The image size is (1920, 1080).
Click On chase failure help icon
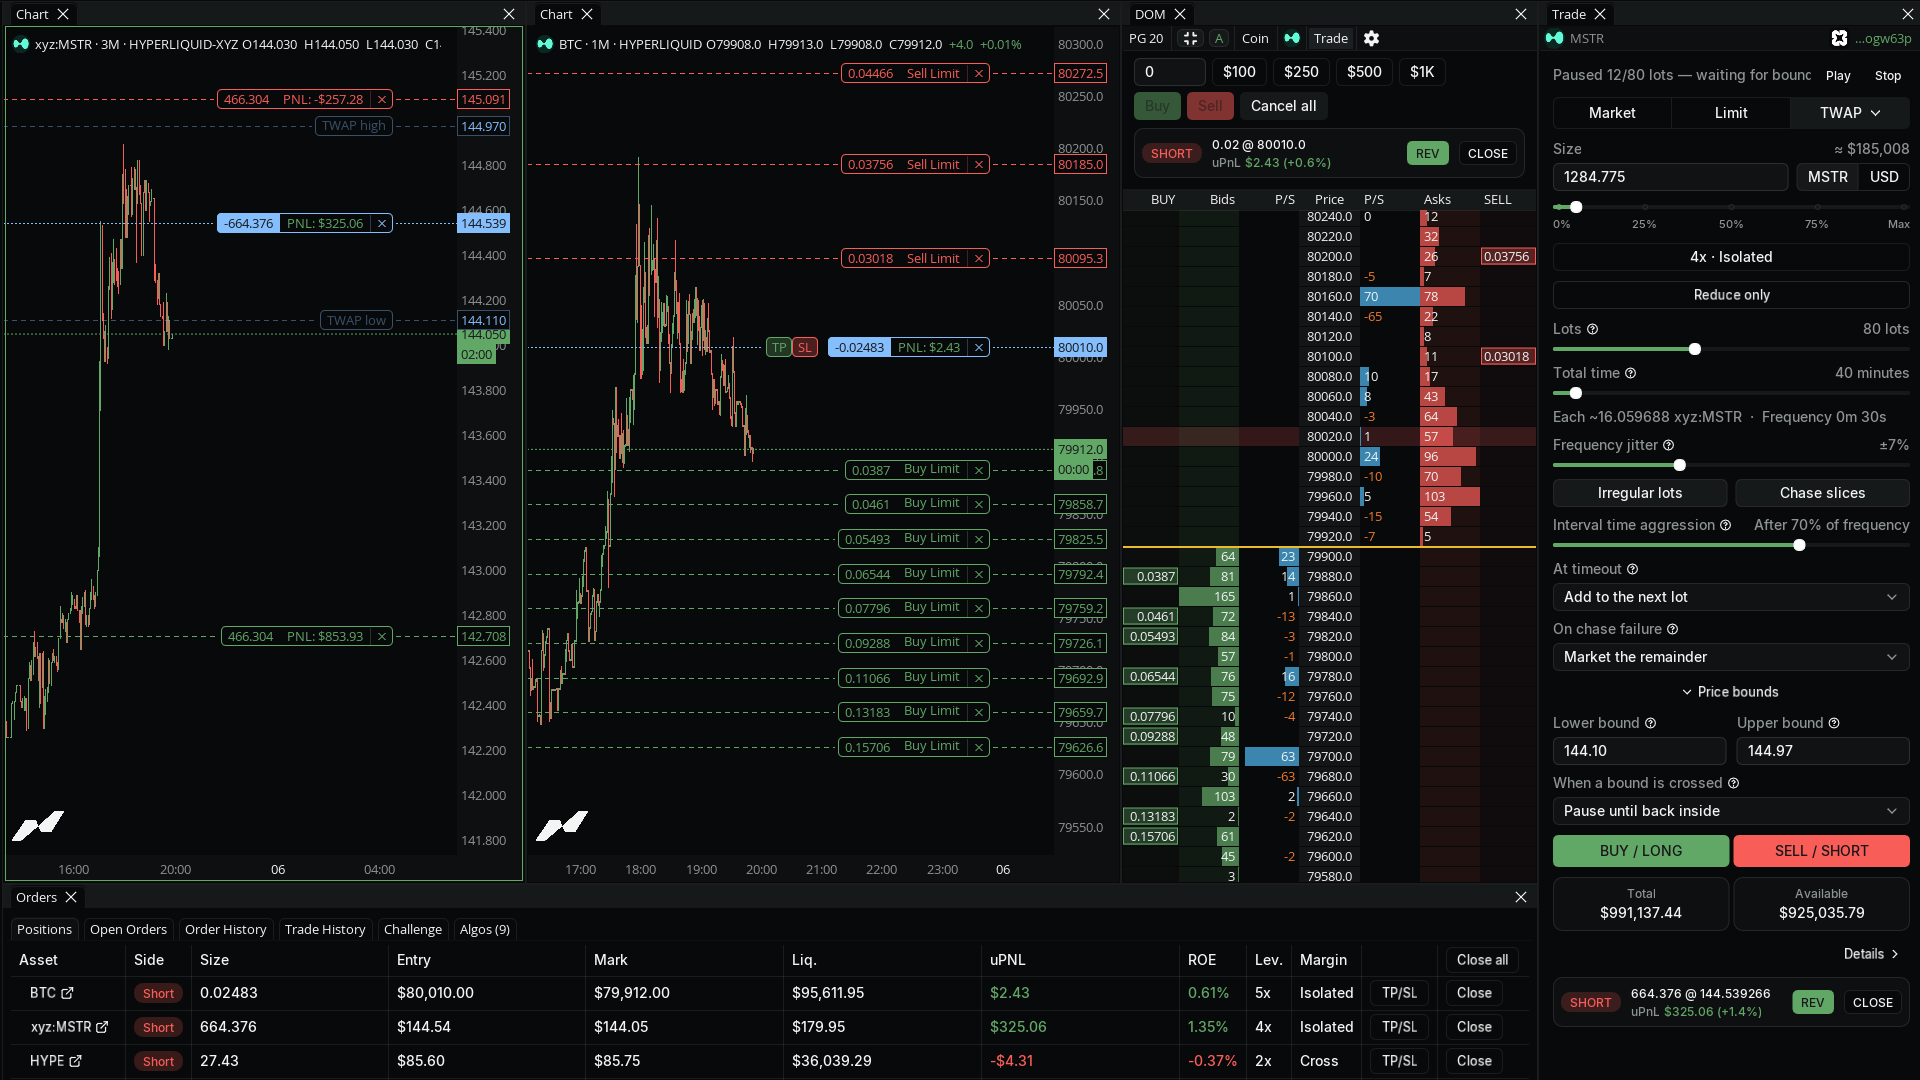pyautogui.click(x=1673, y=629)
